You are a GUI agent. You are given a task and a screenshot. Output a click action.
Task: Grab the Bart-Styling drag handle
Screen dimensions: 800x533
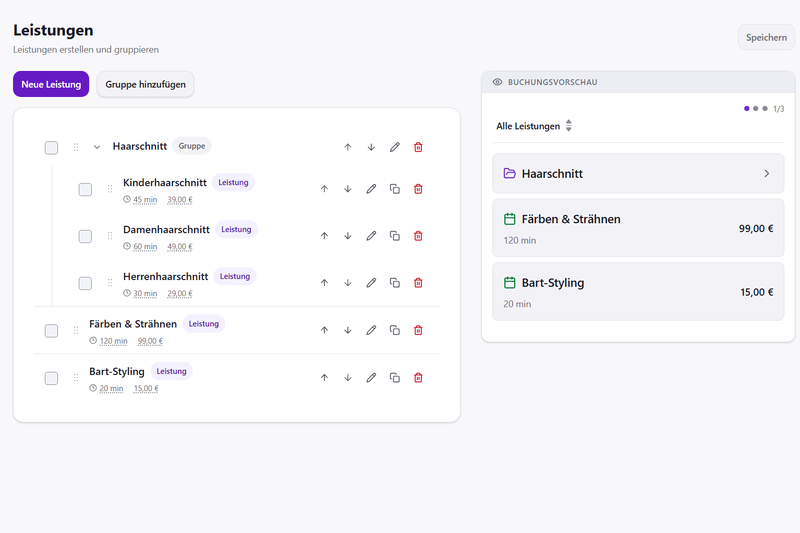point(76,378)
